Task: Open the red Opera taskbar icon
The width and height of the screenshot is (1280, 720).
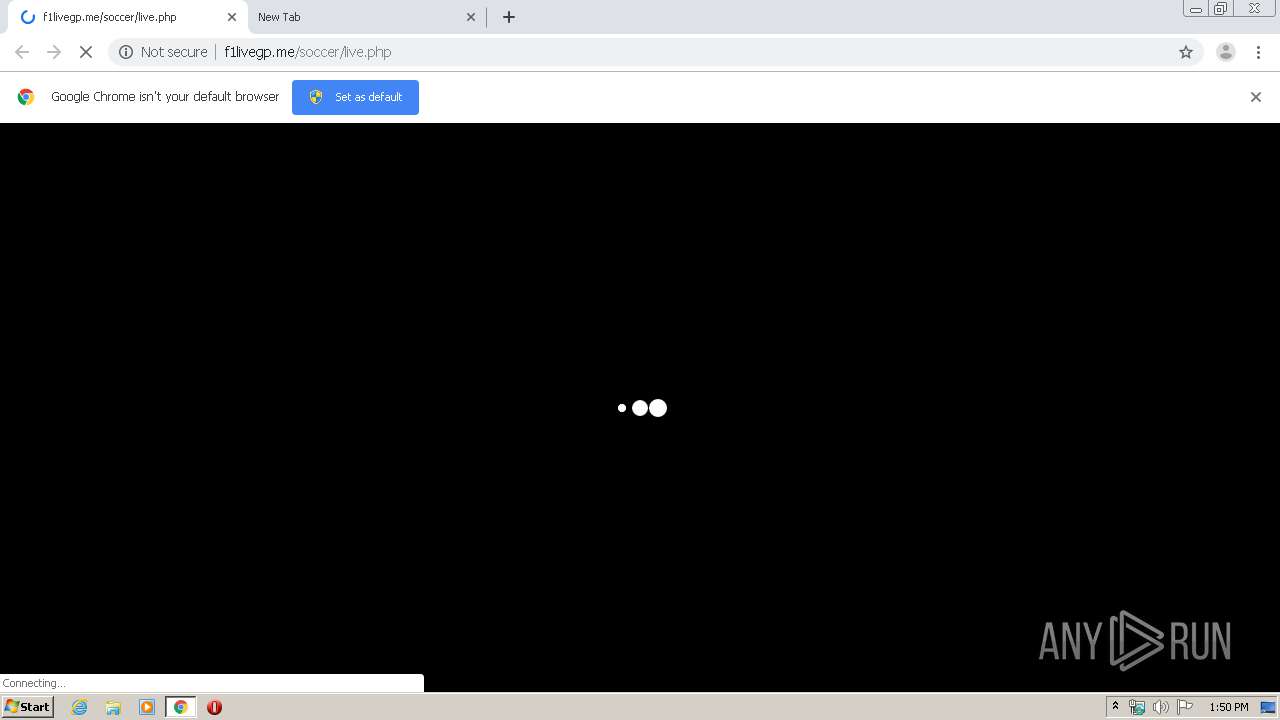Action: tap(214, 707)
